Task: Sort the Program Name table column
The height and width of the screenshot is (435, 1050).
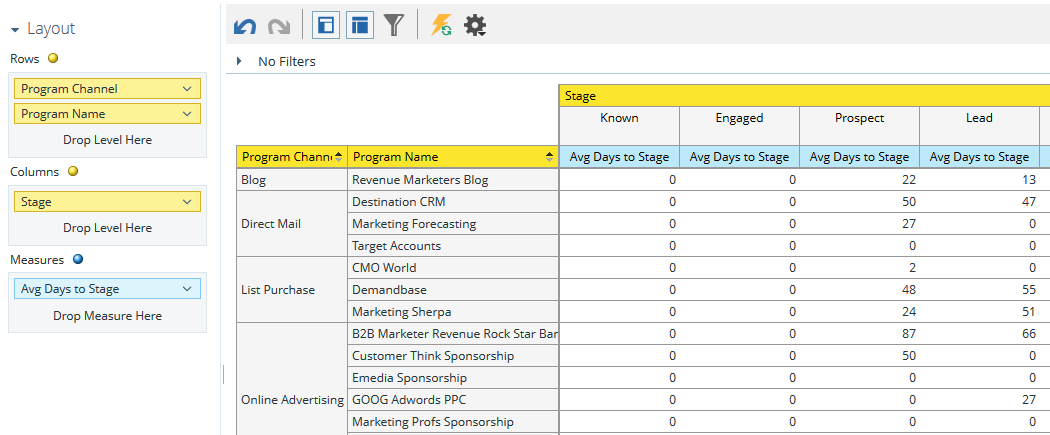Action: 549,157
